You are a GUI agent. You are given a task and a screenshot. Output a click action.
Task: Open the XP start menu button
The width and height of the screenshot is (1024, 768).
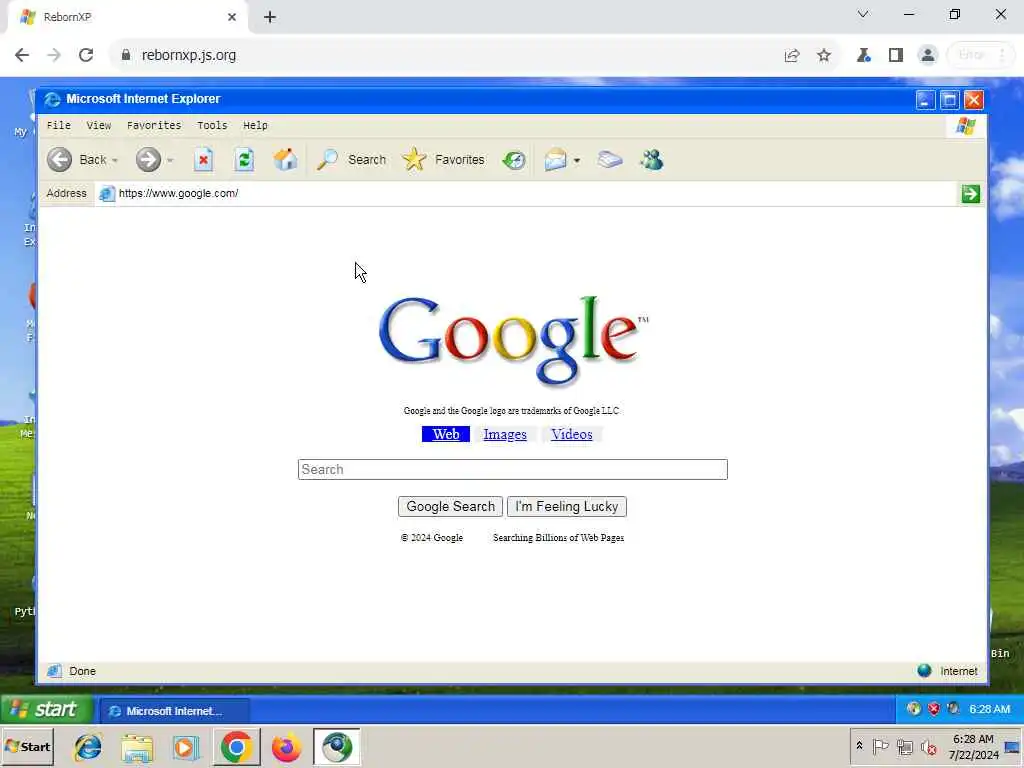point(46,710)
